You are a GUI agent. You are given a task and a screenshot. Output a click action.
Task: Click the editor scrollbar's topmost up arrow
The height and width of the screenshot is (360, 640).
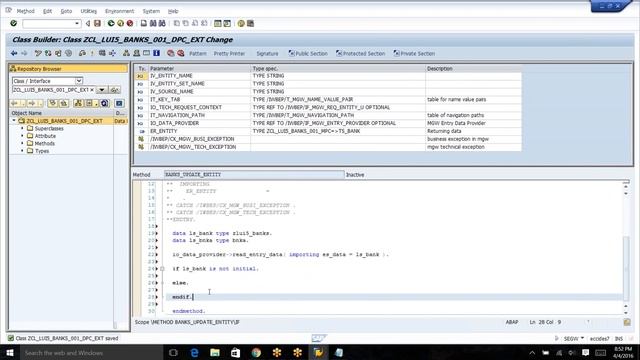[626, 187]
